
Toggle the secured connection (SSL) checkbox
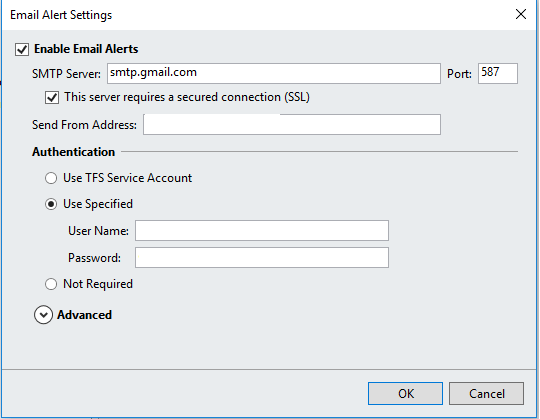tap(52, 97)
